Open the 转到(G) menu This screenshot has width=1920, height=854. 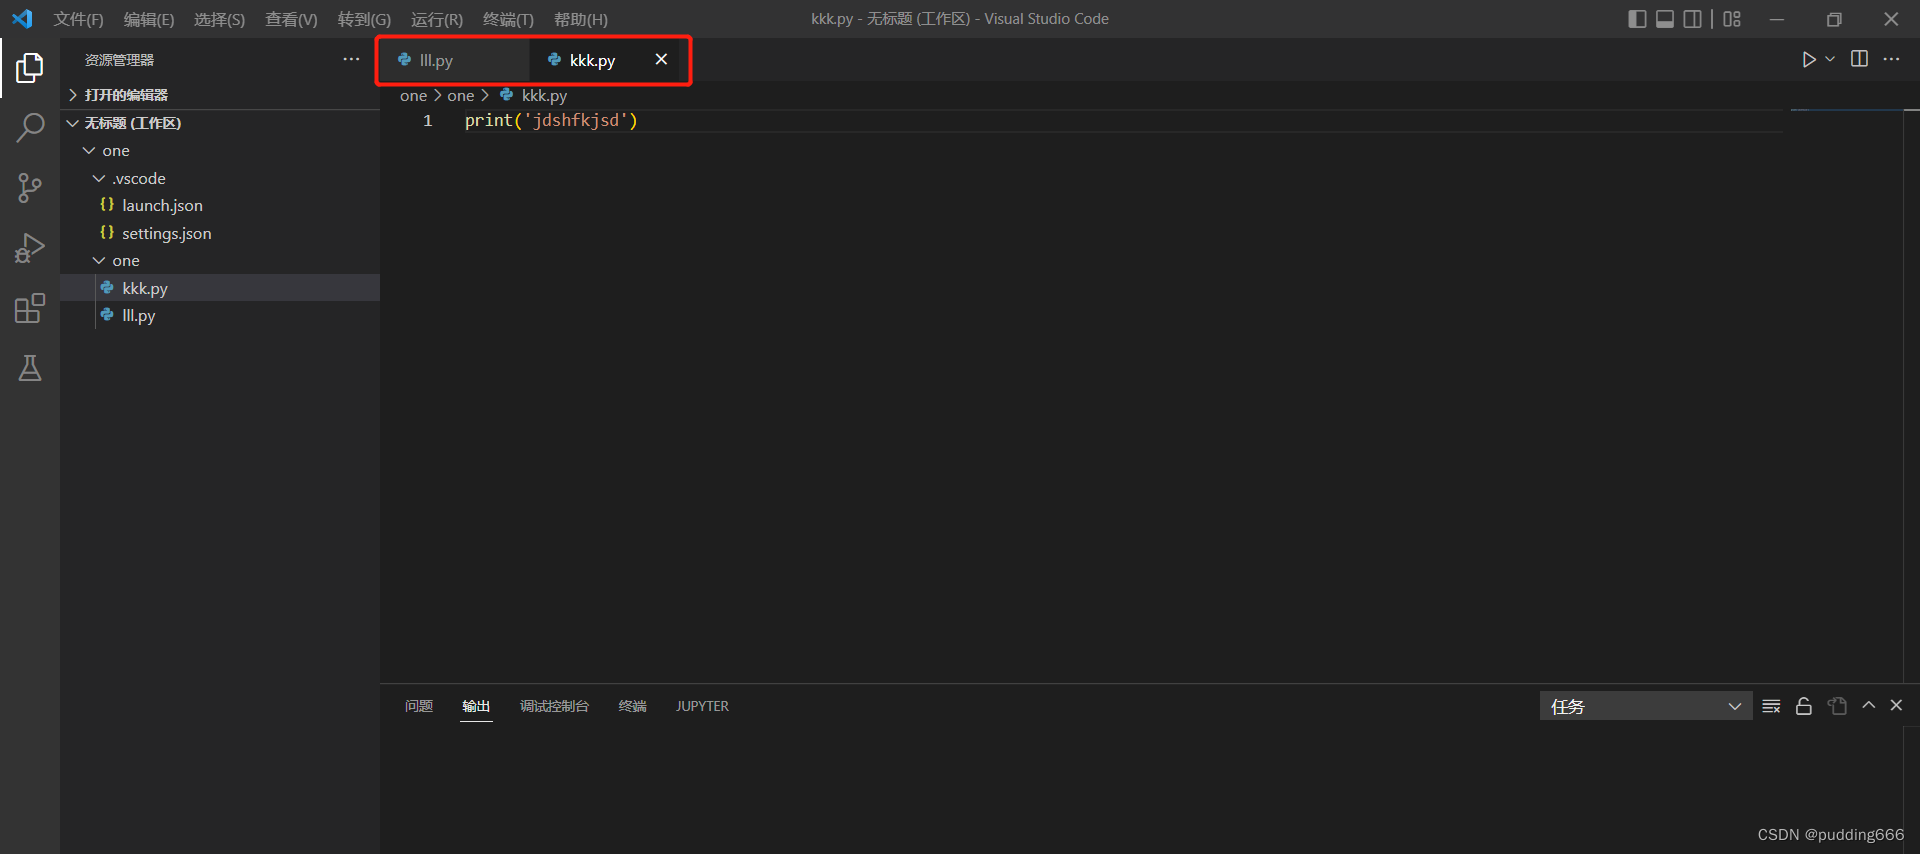pyautogui.click(x=364, y=19)
